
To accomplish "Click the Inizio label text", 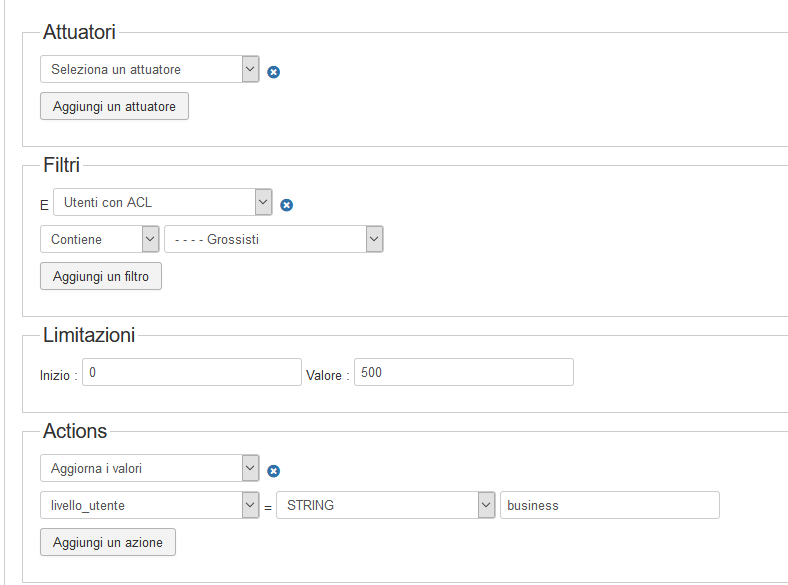I will pyautogui.click(x=58, y=375).
